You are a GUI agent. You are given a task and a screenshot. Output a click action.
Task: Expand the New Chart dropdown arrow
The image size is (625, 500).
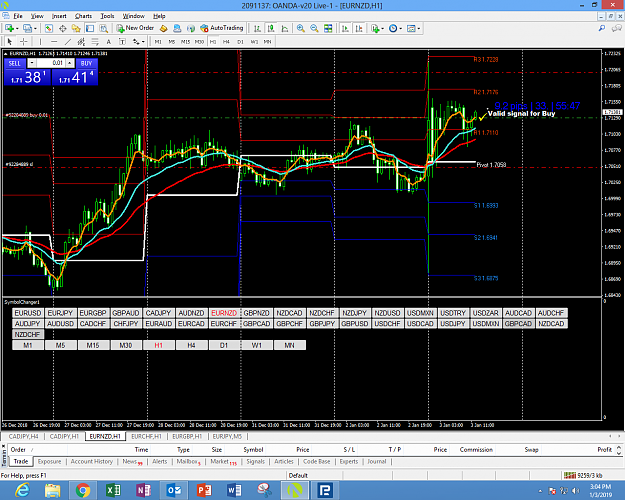point(17,29)
